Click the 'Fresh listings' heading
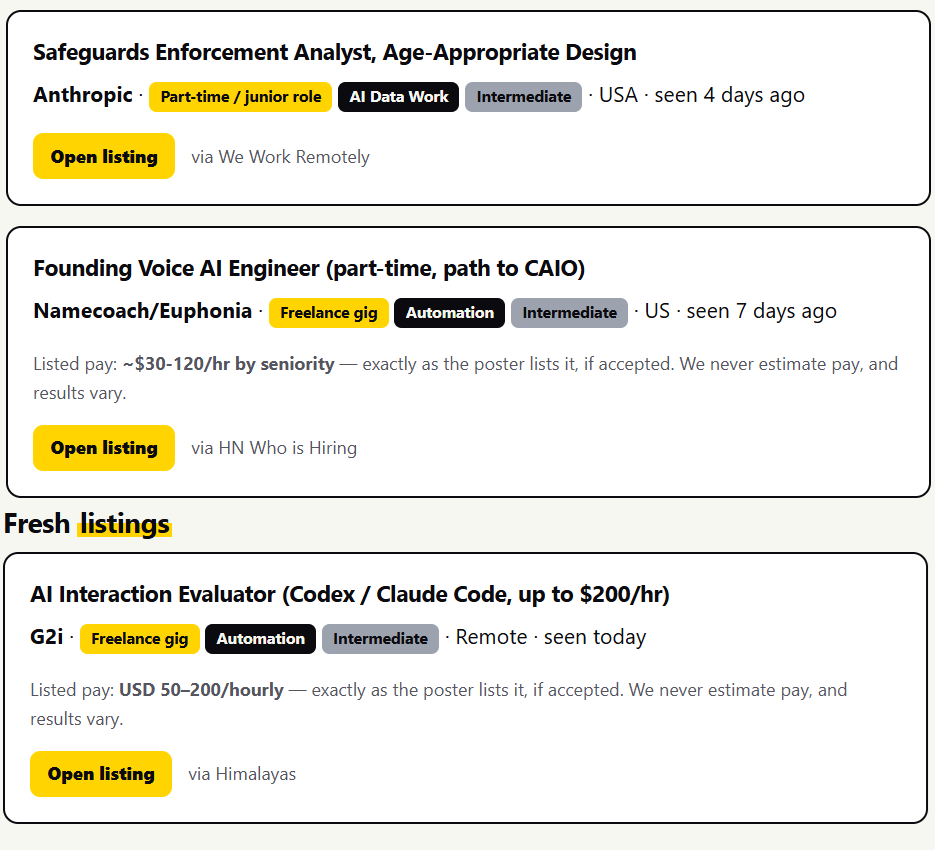 (87, 524)
